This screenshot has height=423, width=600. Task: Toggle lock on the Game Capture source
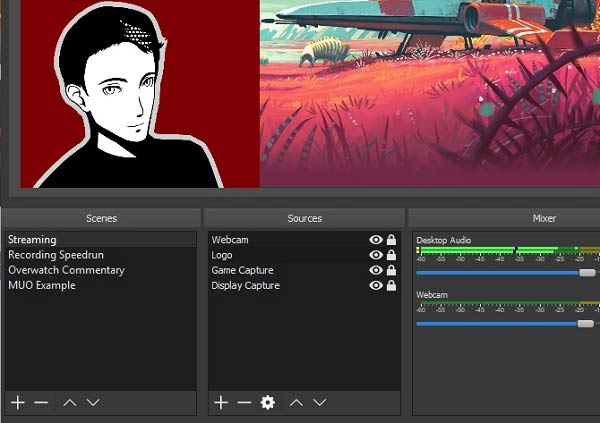tap(391, 270)
